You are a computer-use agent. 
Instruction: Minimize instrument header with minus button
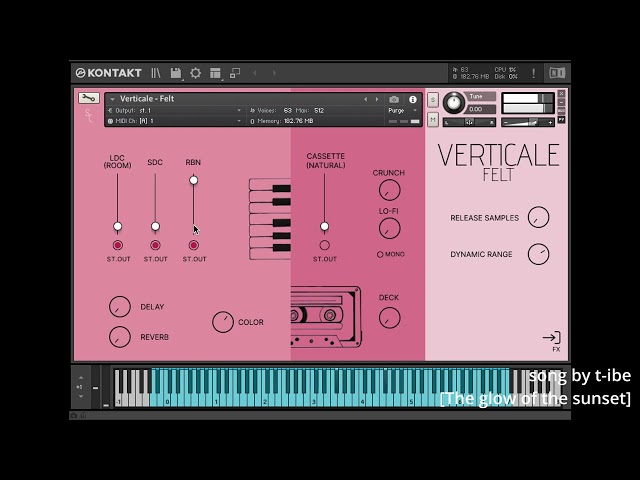pyautogui.click(x=561, y=102)
